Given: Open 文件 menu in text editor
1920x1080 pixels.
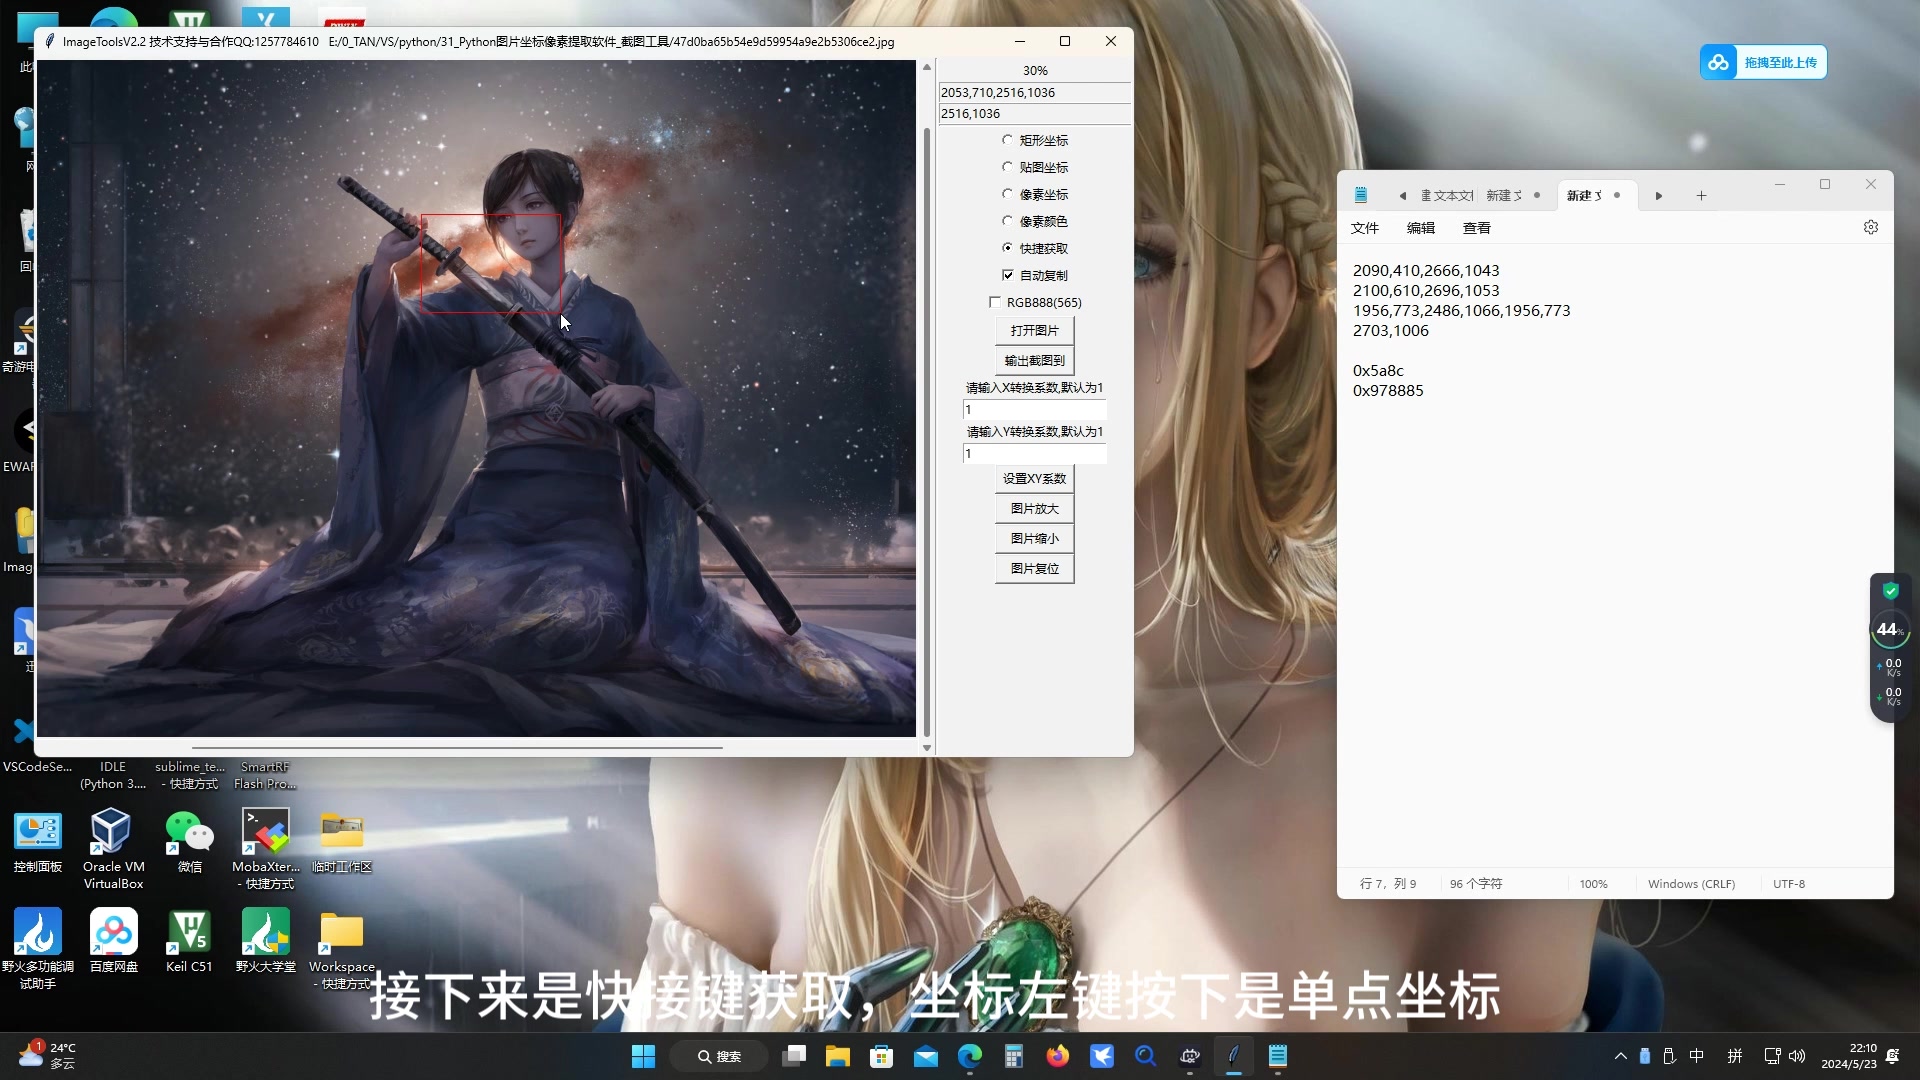Looking at the screenshot, I should tap(1365, 227).
